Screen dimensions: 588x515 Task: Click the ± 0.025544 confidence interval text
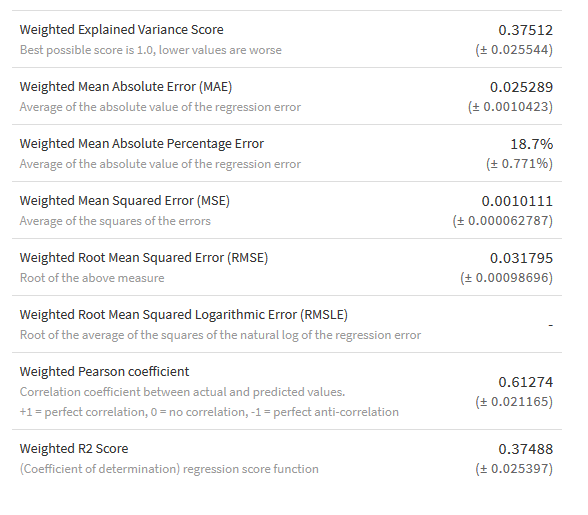pos(514,50)
